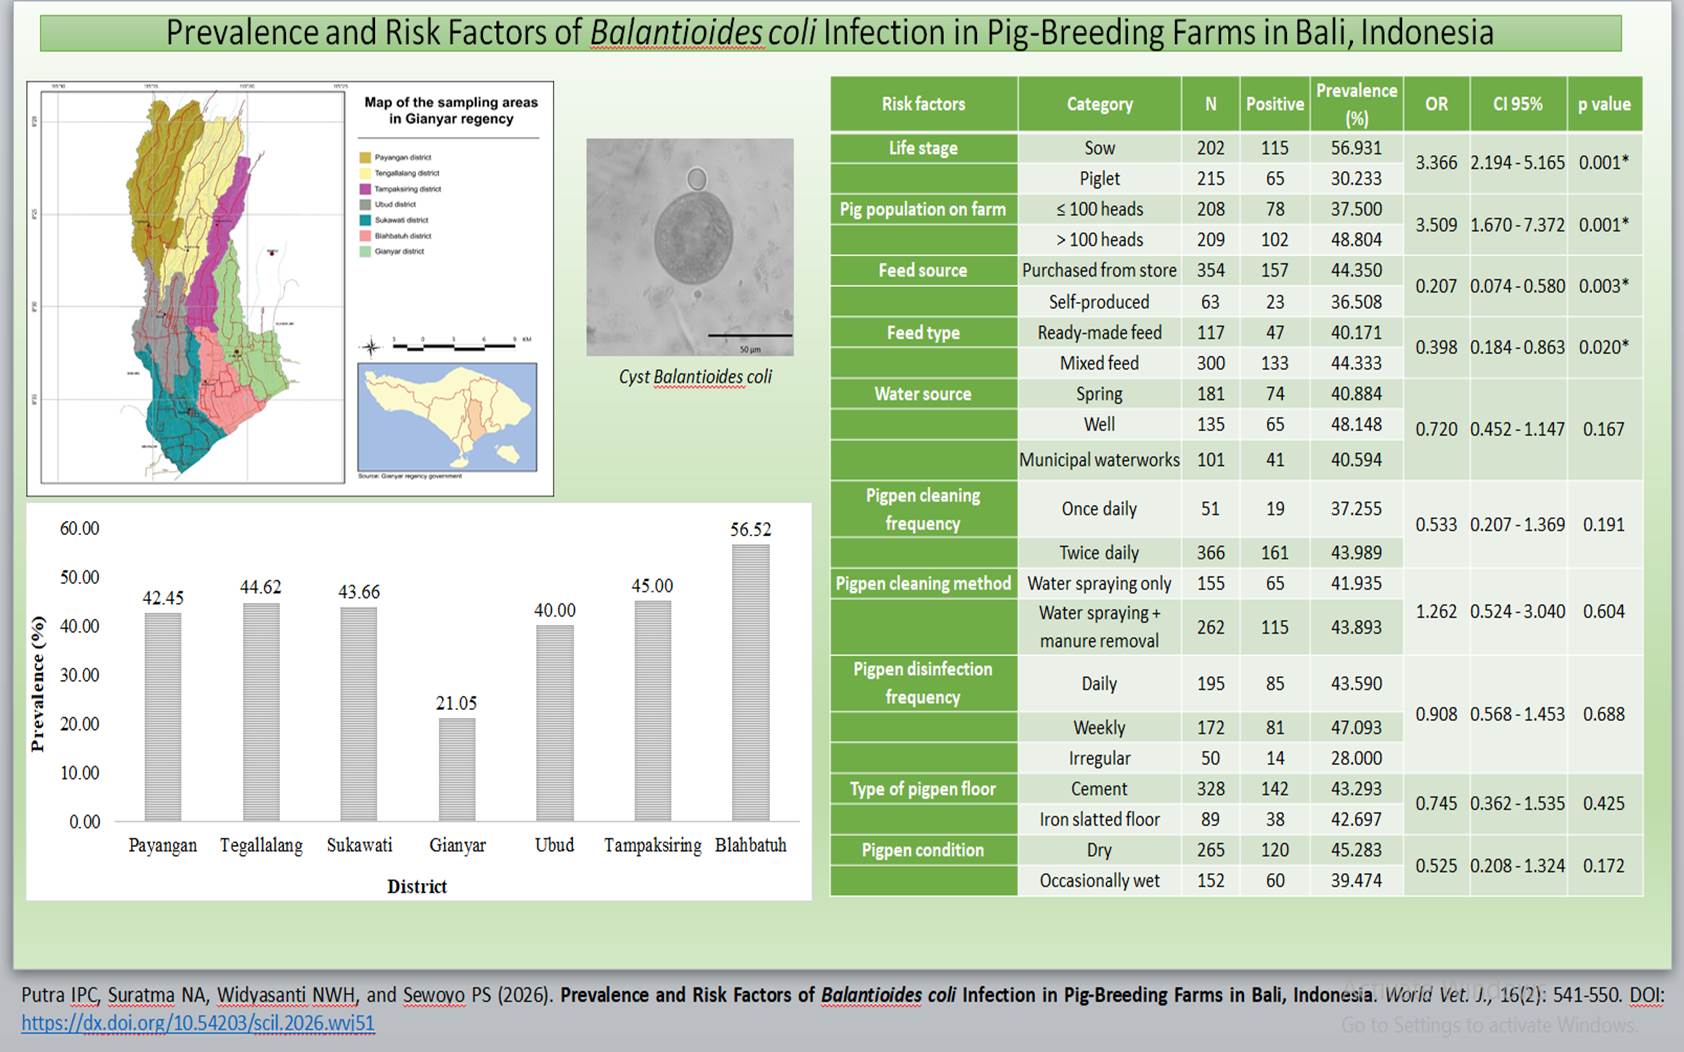This screenshot has height=1052, width=1684.
Task: Click the Blahbatuh district pink legend swatch
Action: [365, 236]
